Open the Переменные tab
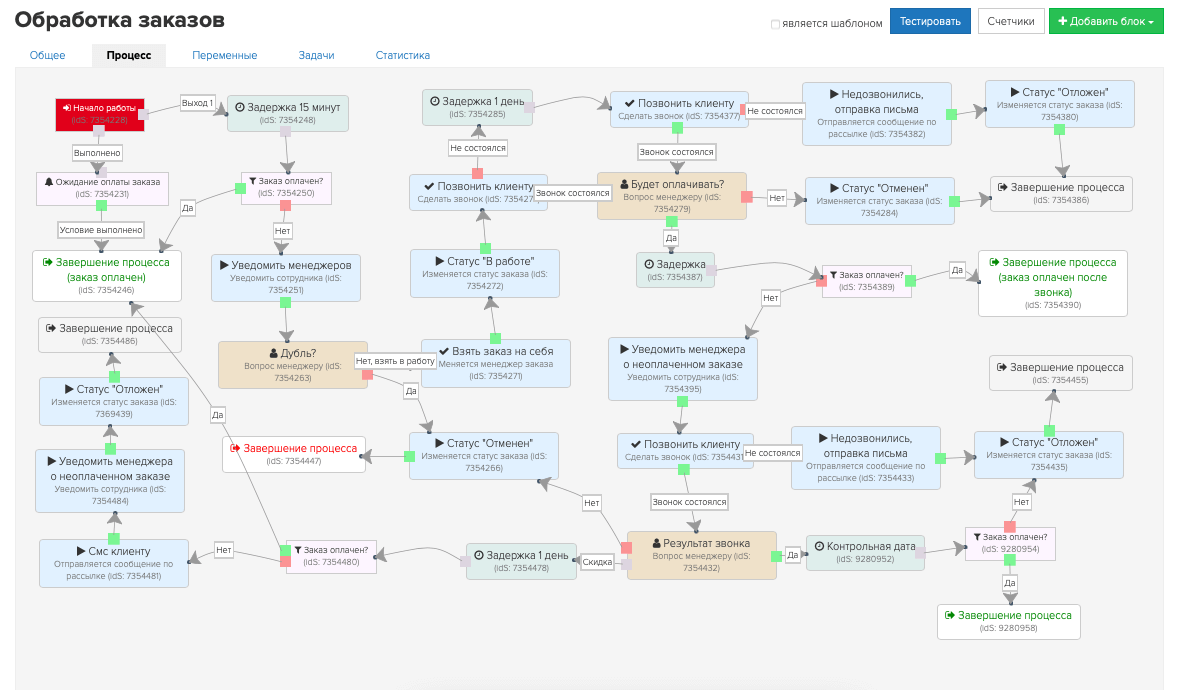The width and height of the screenshot is (1181, 690). pyautogui.click(x=224, y=55)
